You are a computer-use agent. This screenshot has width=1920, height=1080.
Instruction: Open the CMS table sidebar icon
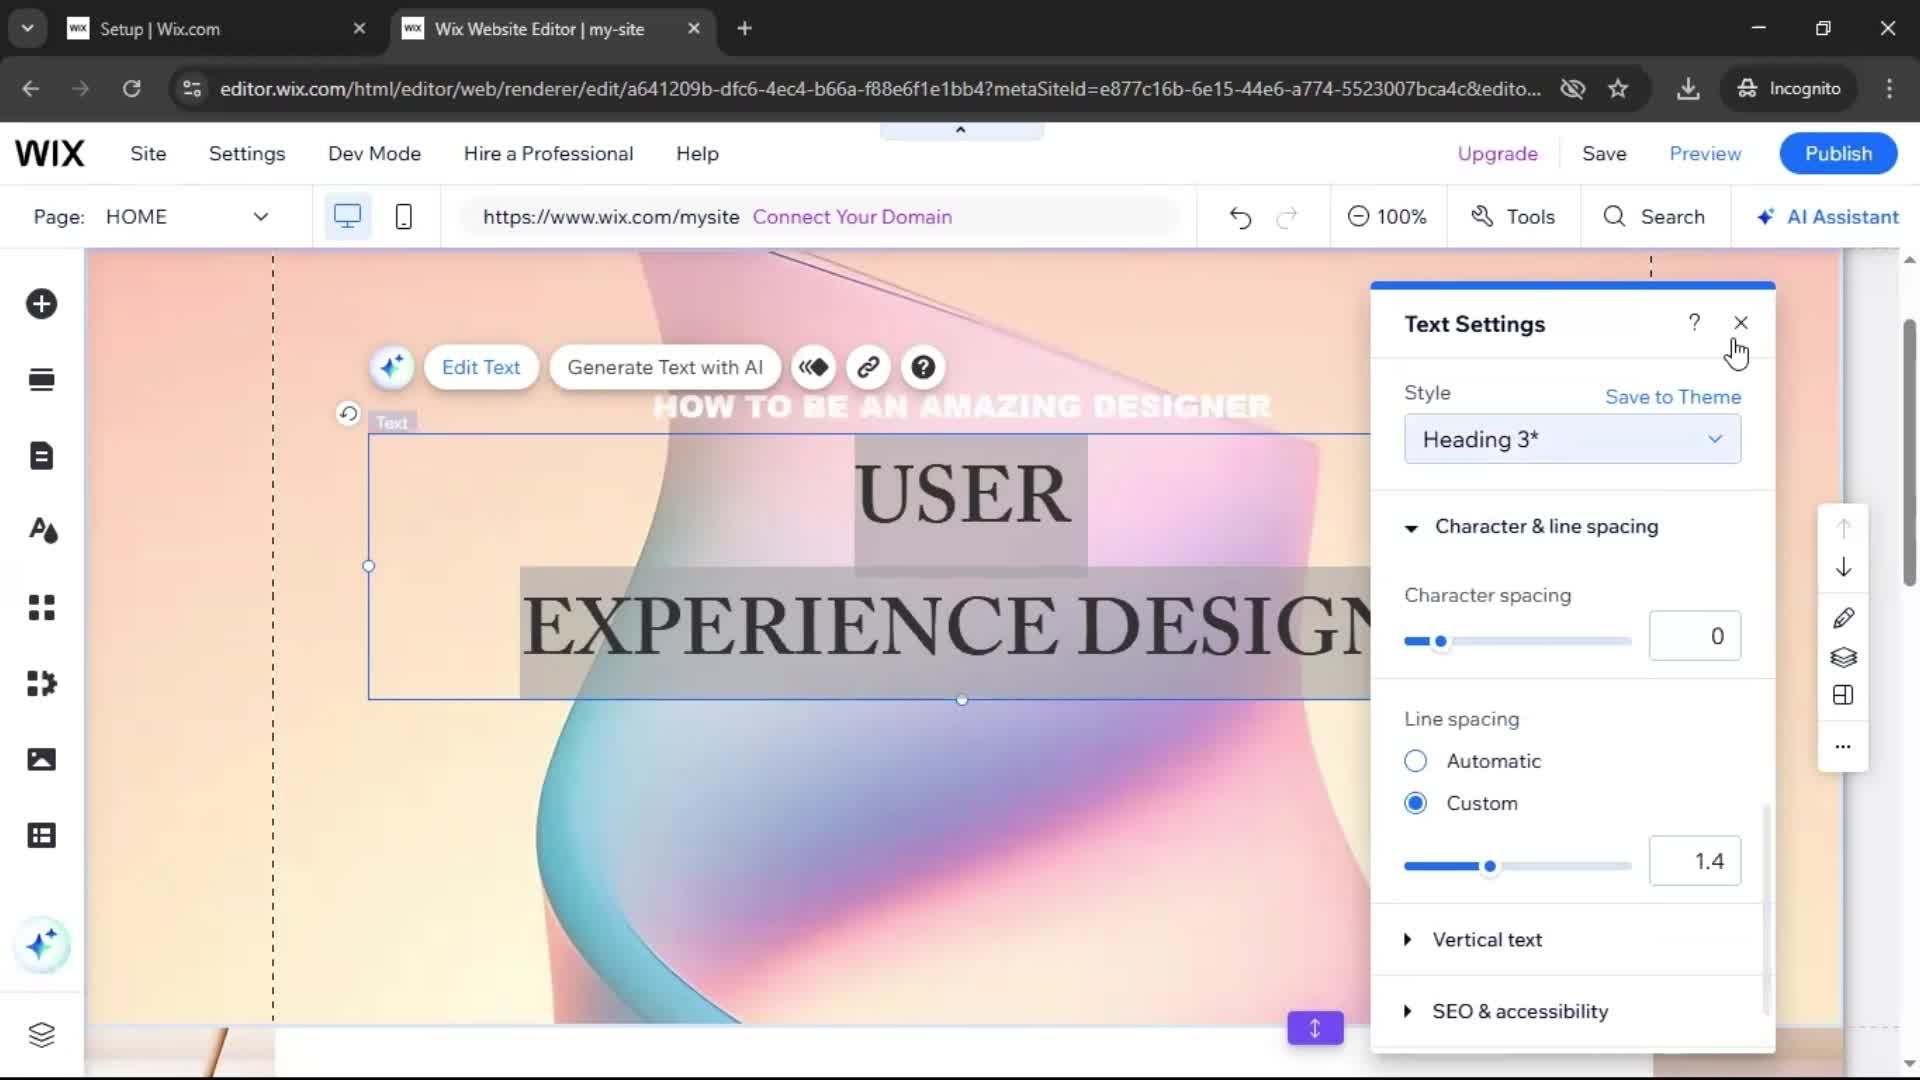(41, 835)
